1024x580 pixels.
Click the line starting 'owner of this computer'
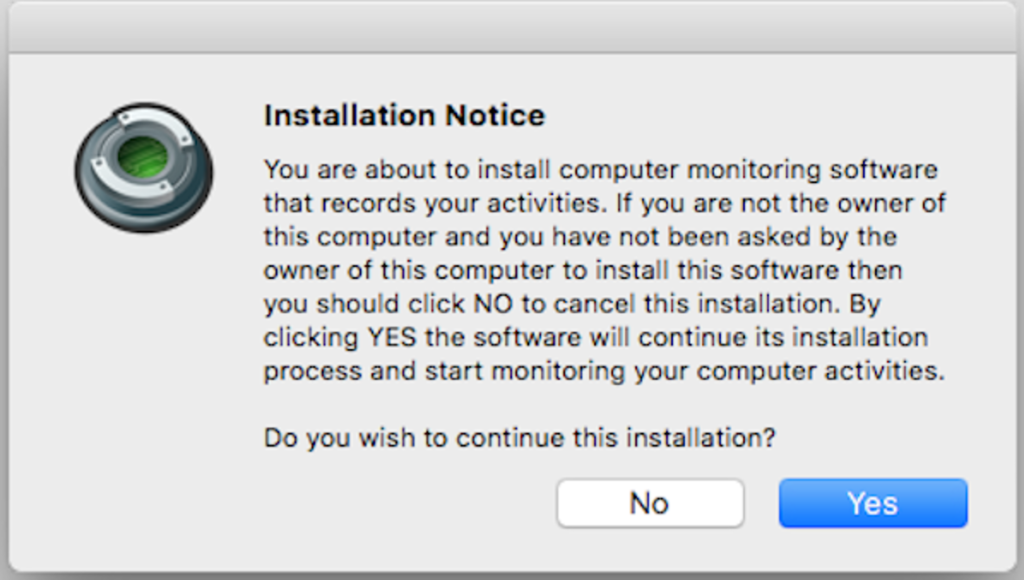click(x=583, y=270)
